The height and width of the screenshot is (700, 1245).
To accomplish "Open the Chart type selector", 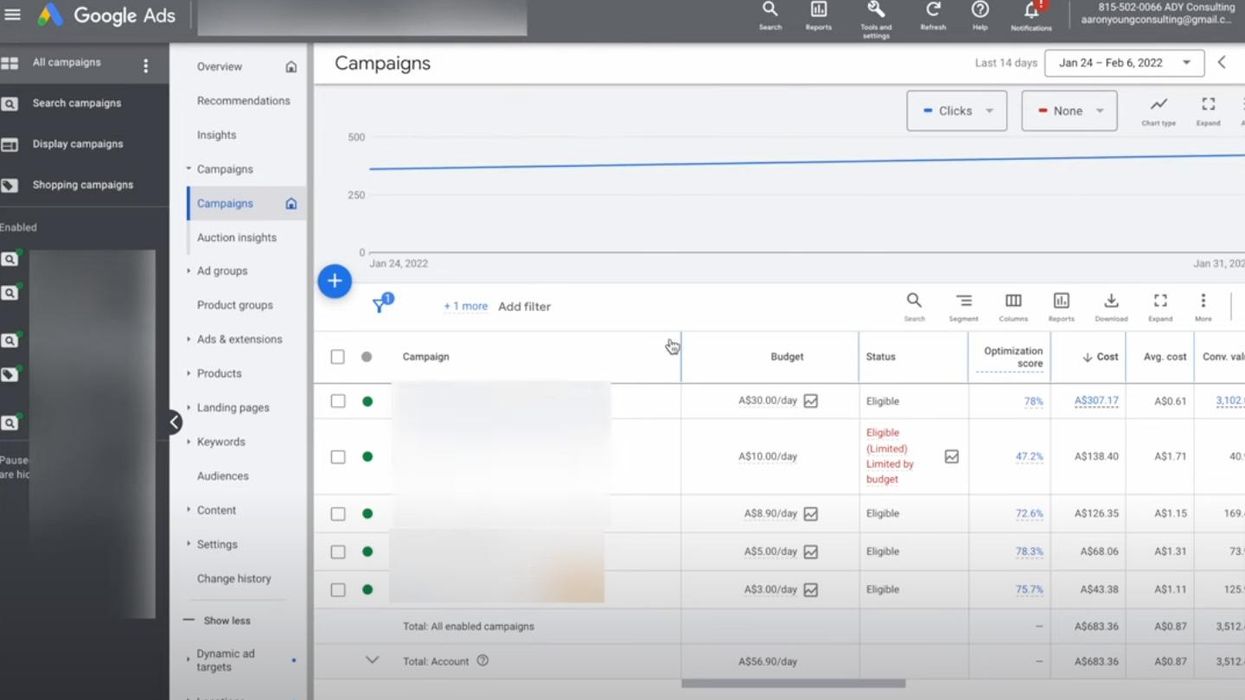I will tap(1157, 106).
